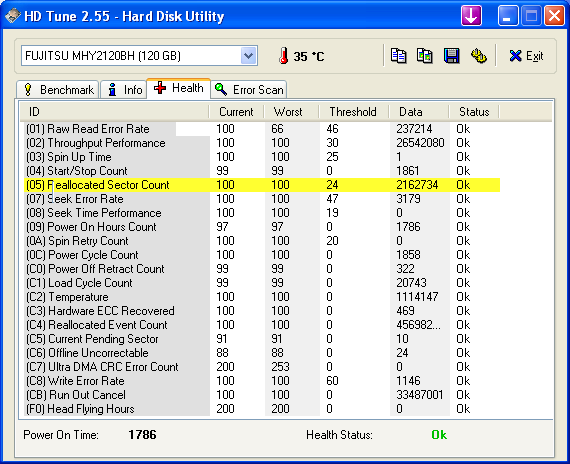
Task: Click the copy text to clipboard icon
Action: click(398, 56)
